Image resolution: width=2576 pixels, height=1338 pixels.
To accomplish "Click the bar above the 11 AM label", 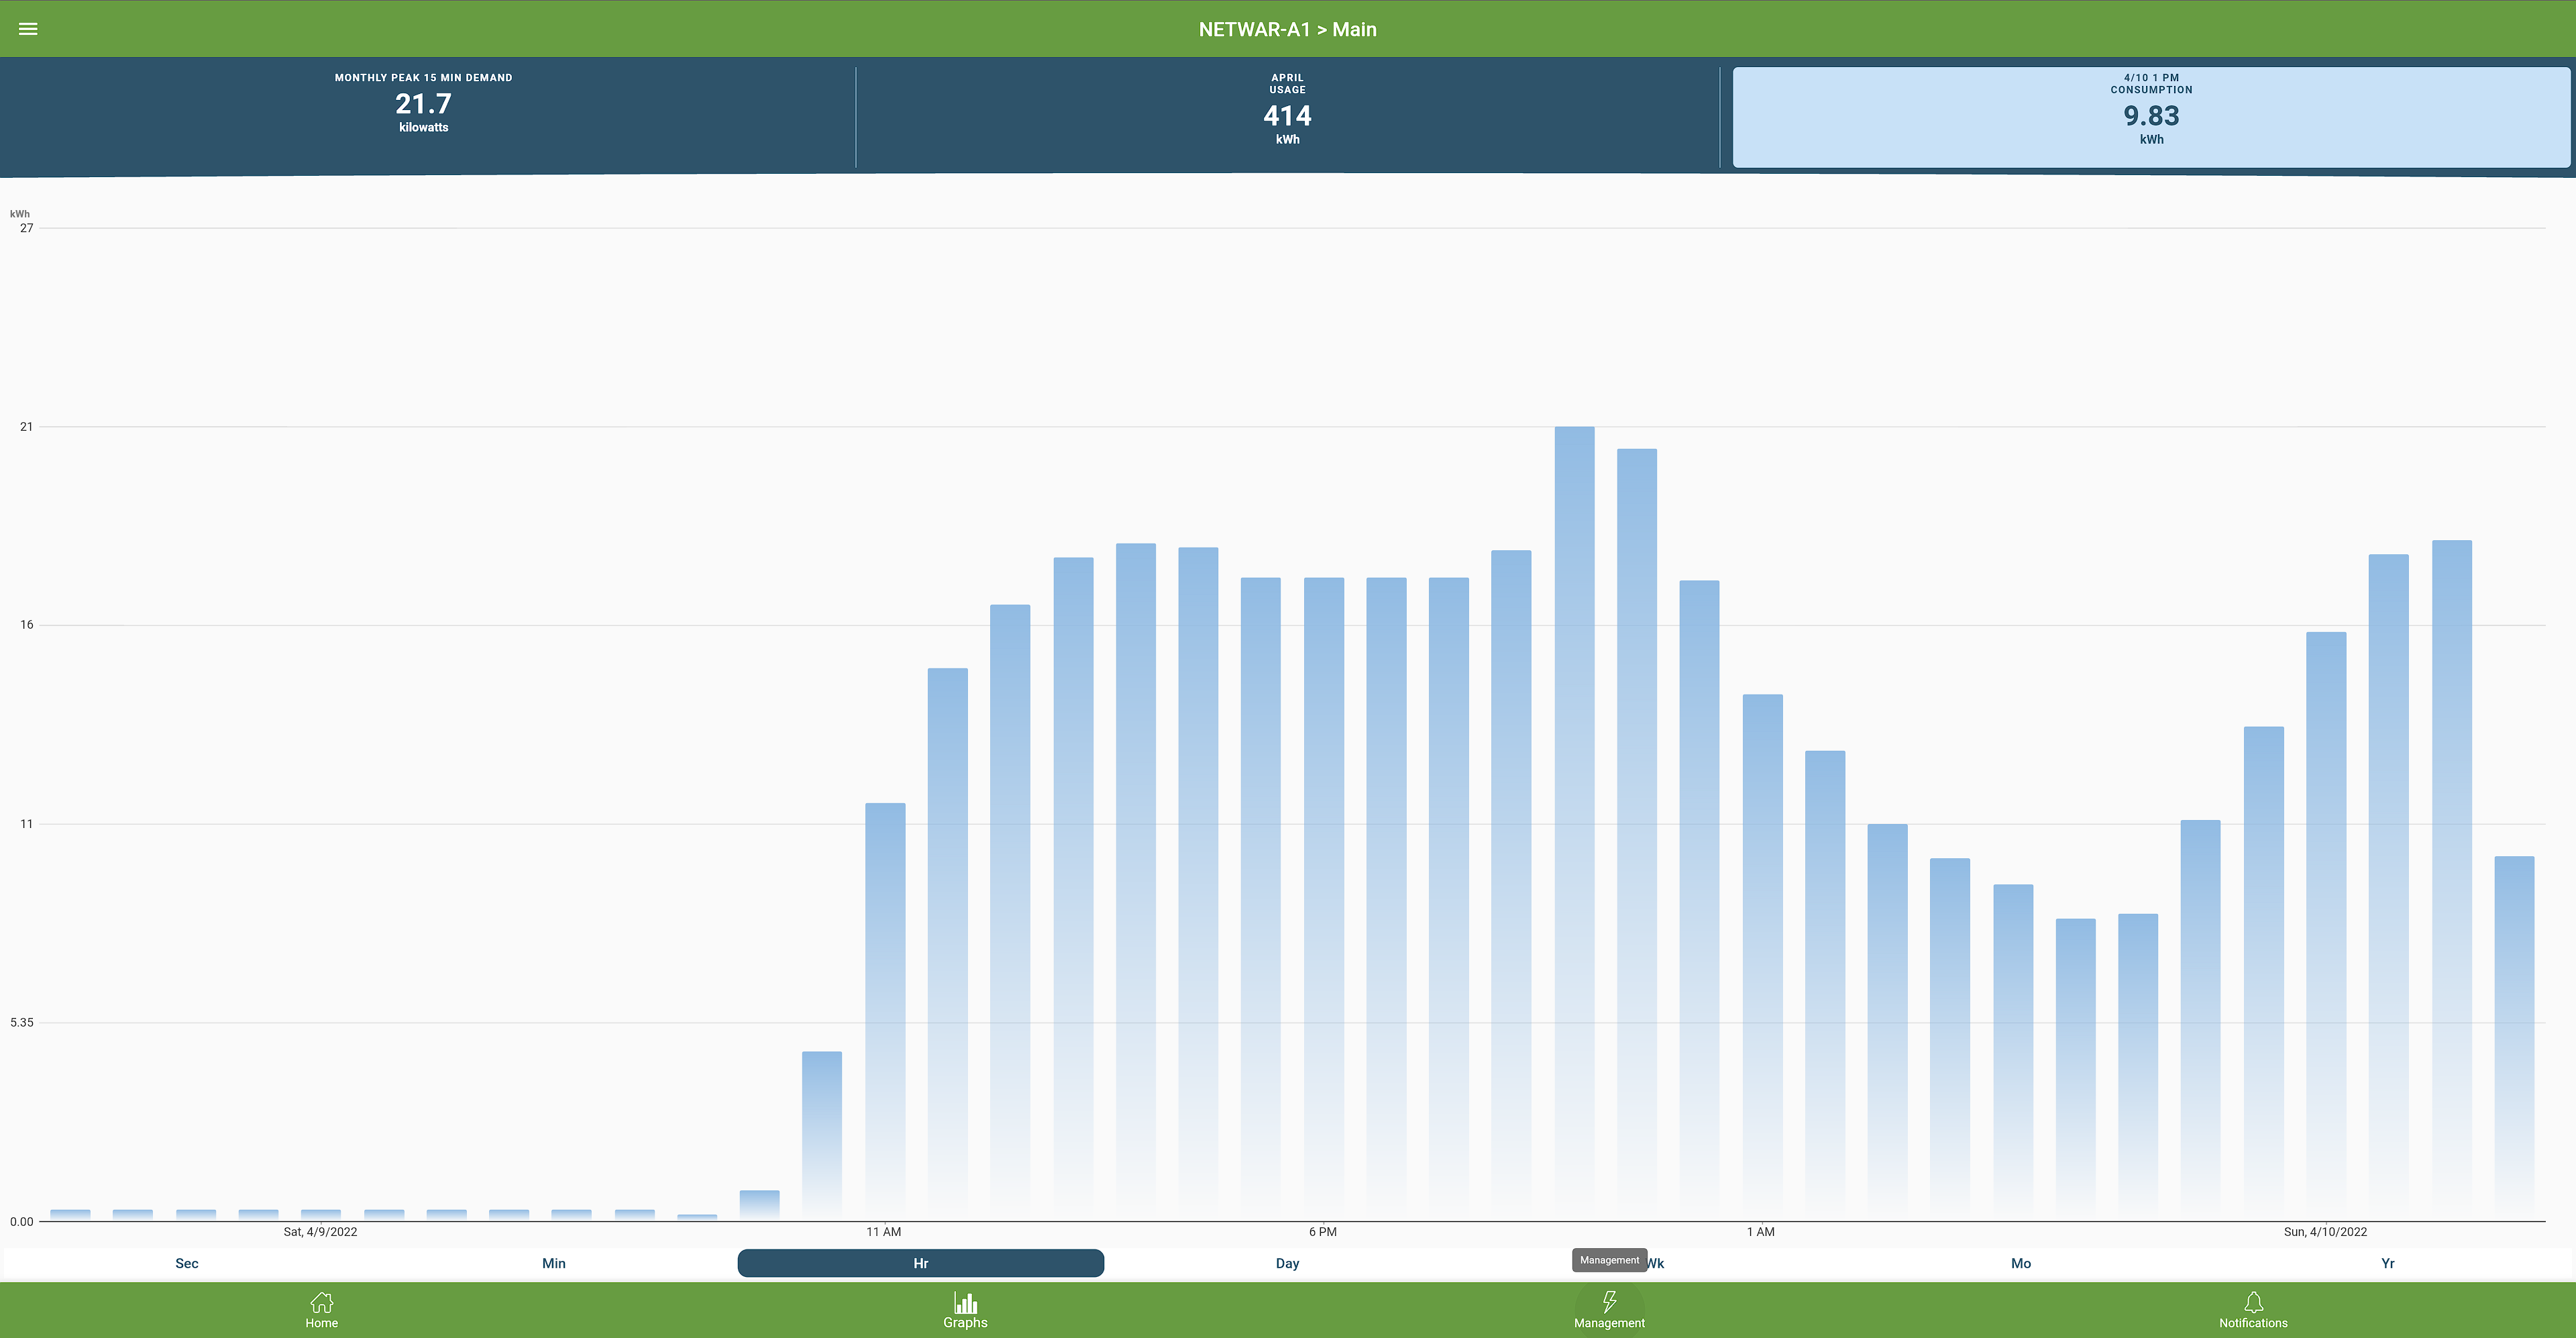I will (885, 1010).
